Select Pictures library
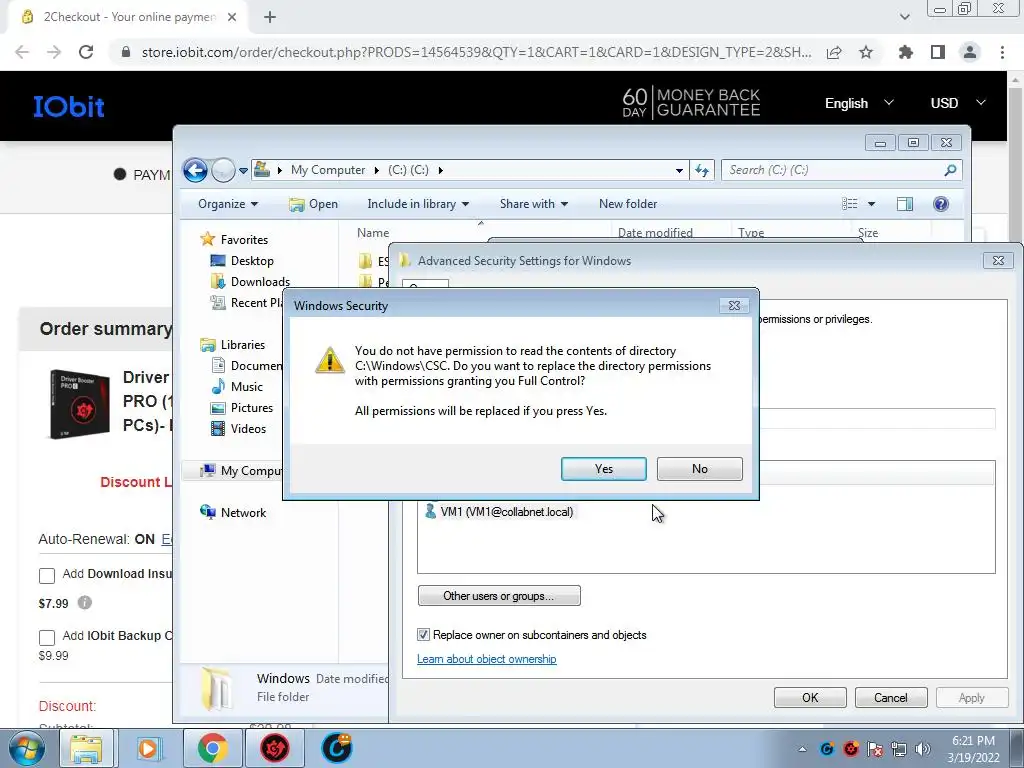 (x=242, y=408)
